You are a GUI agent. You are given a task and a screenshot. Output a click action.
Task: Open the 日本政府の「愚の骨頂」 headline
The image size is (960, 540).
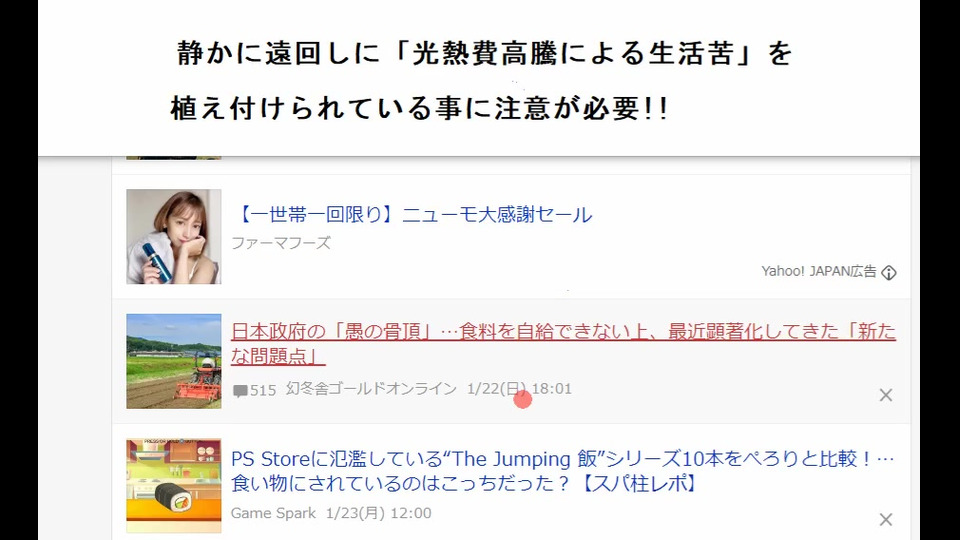563,343
